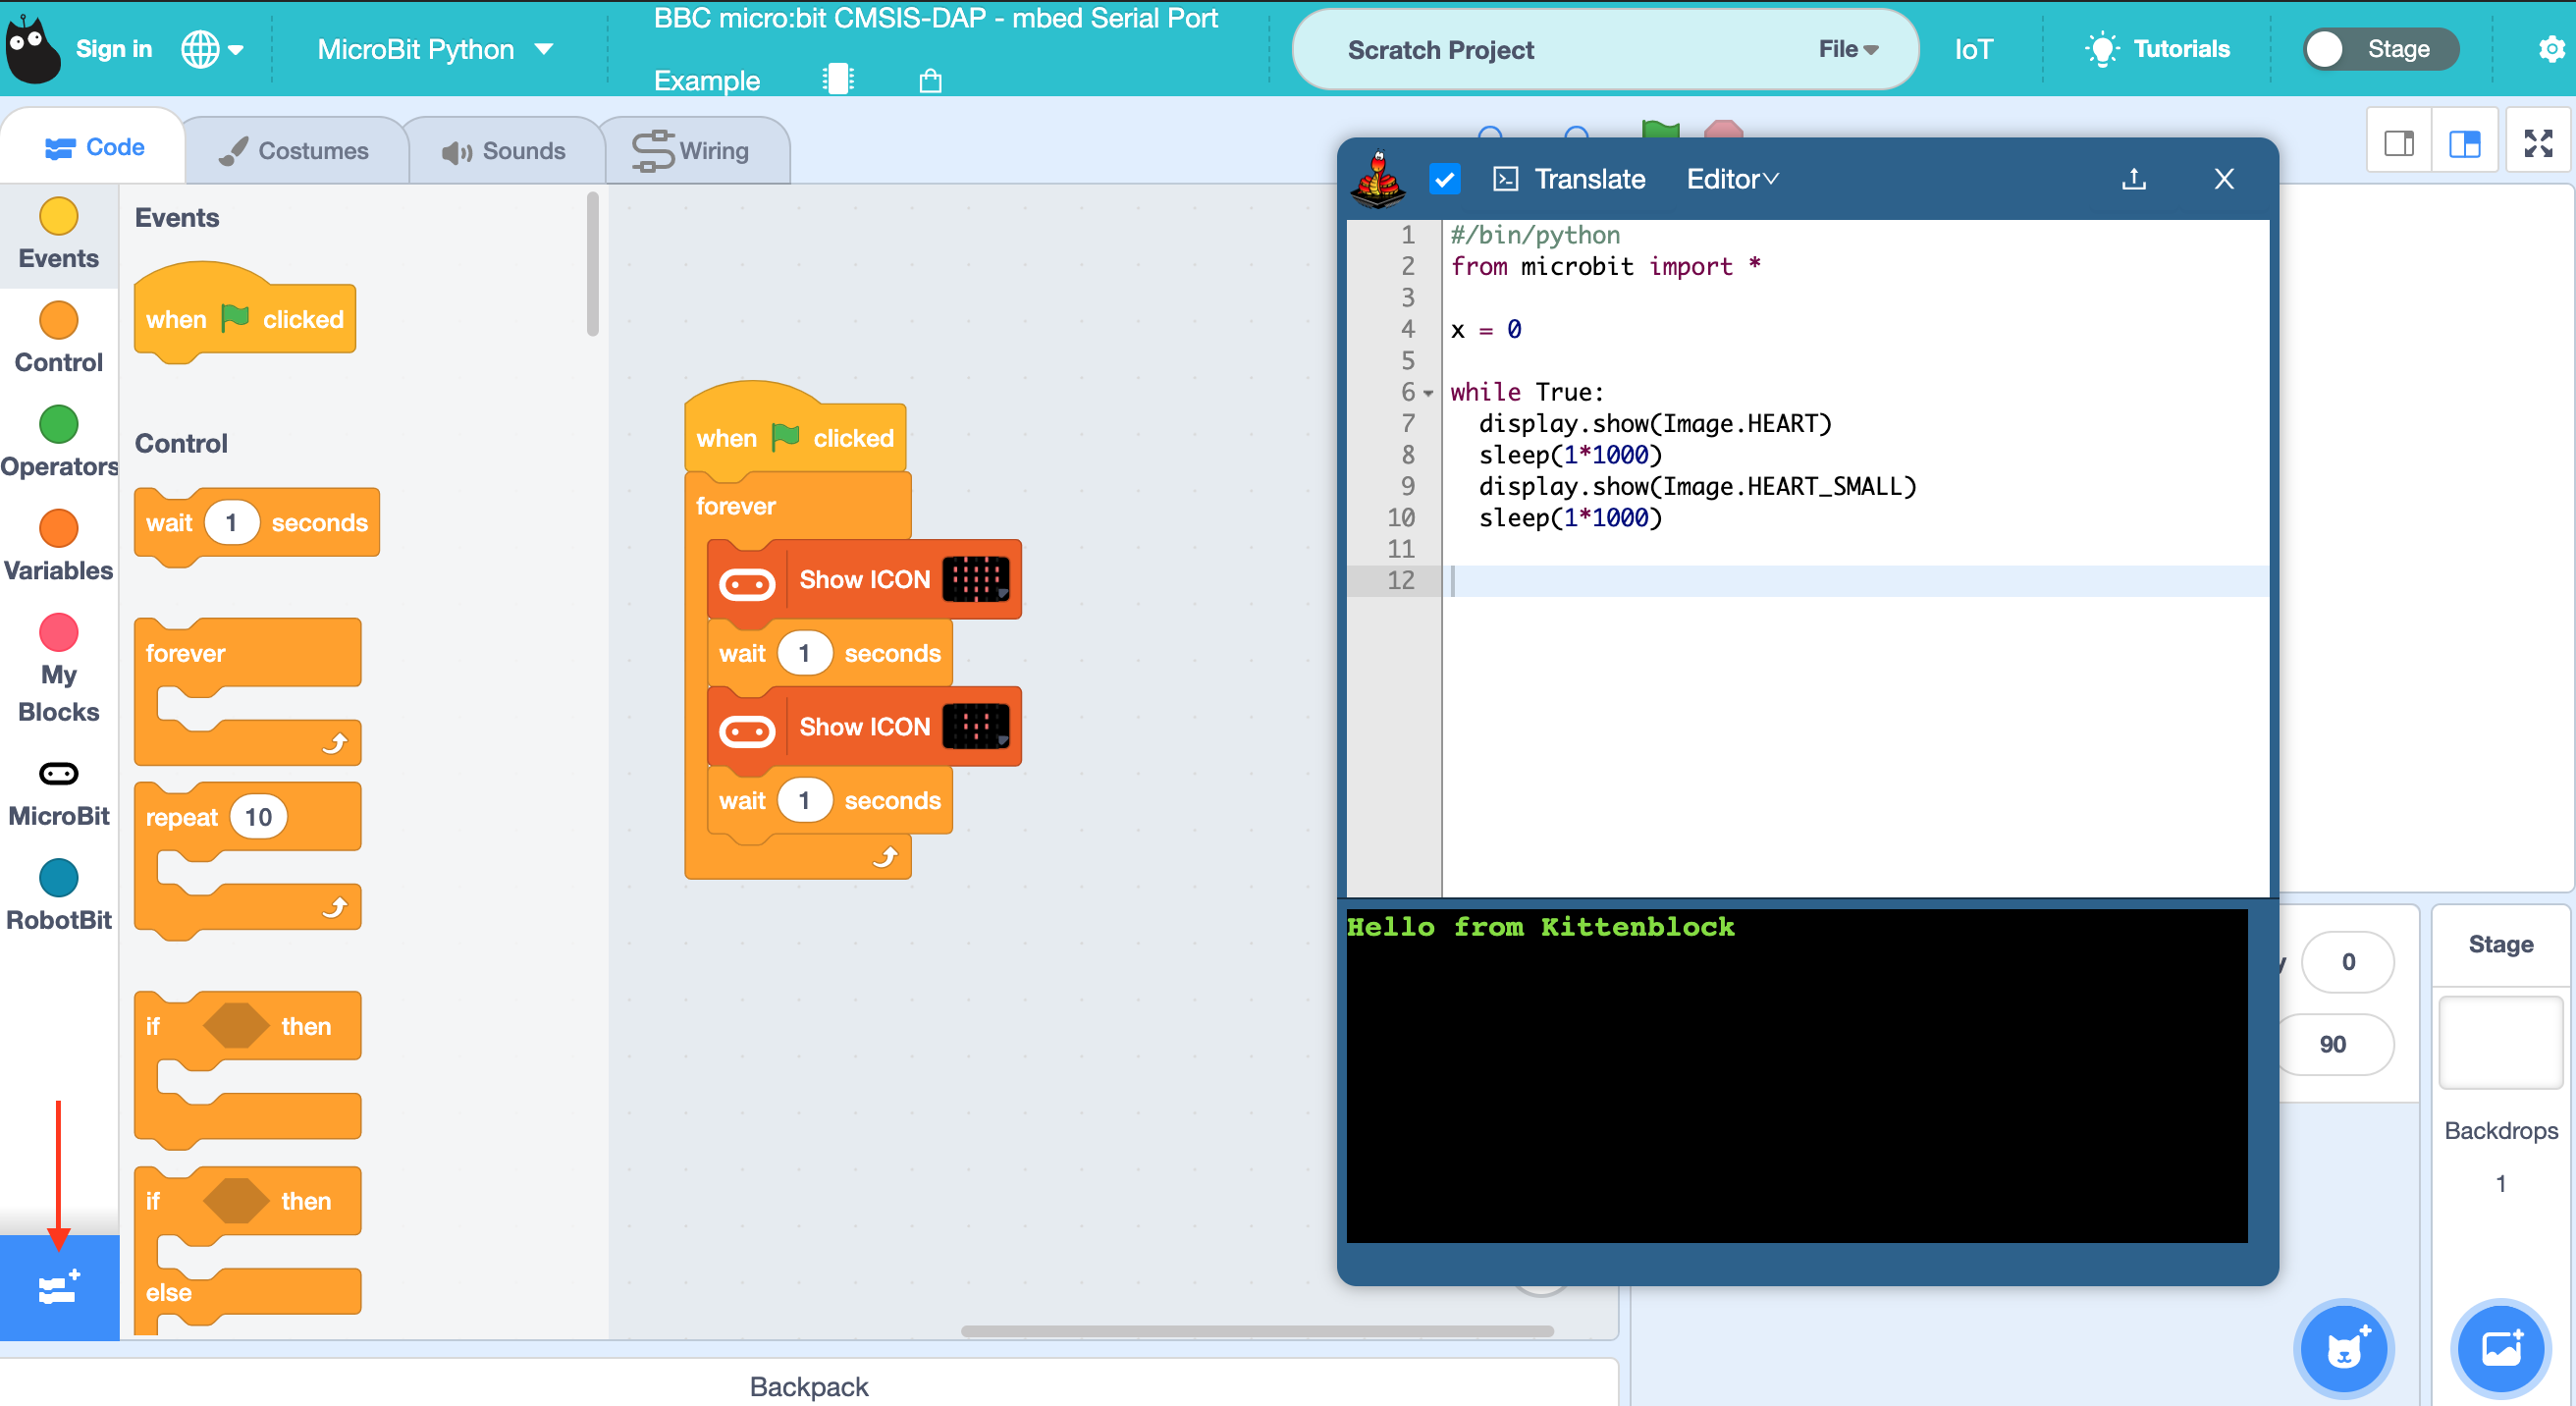Switch to the Sounds tab
This screenshot has height=1406, width=2576.
(504, 150)
